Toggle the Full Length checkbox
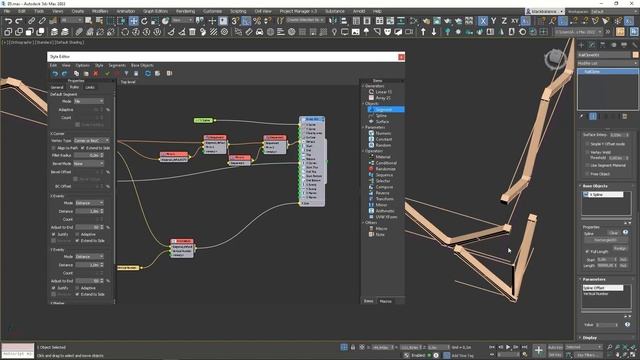Screen dimensions: 640x360 coord(588,251)
